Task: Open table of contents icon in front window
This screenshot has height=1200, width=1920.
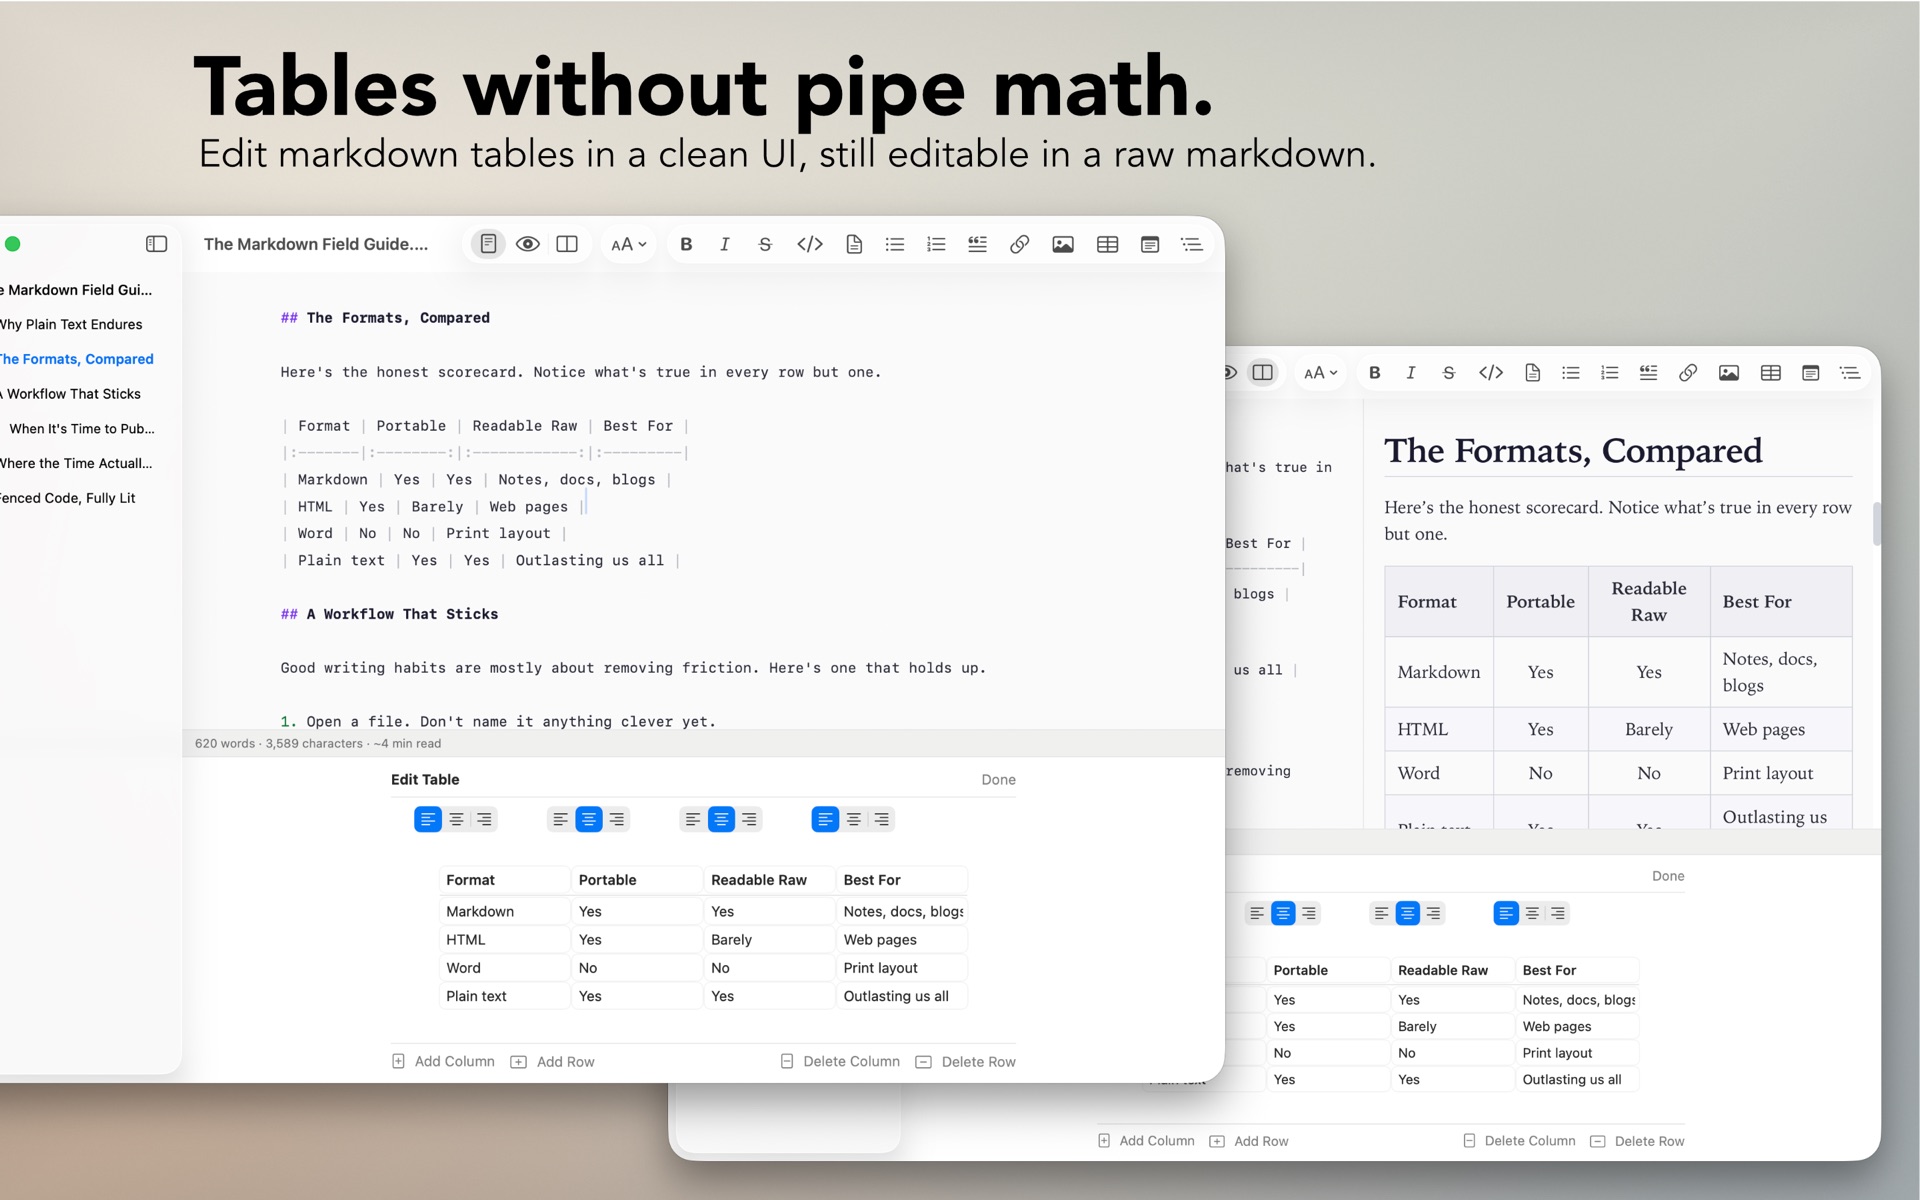Action: (1192, 244)
